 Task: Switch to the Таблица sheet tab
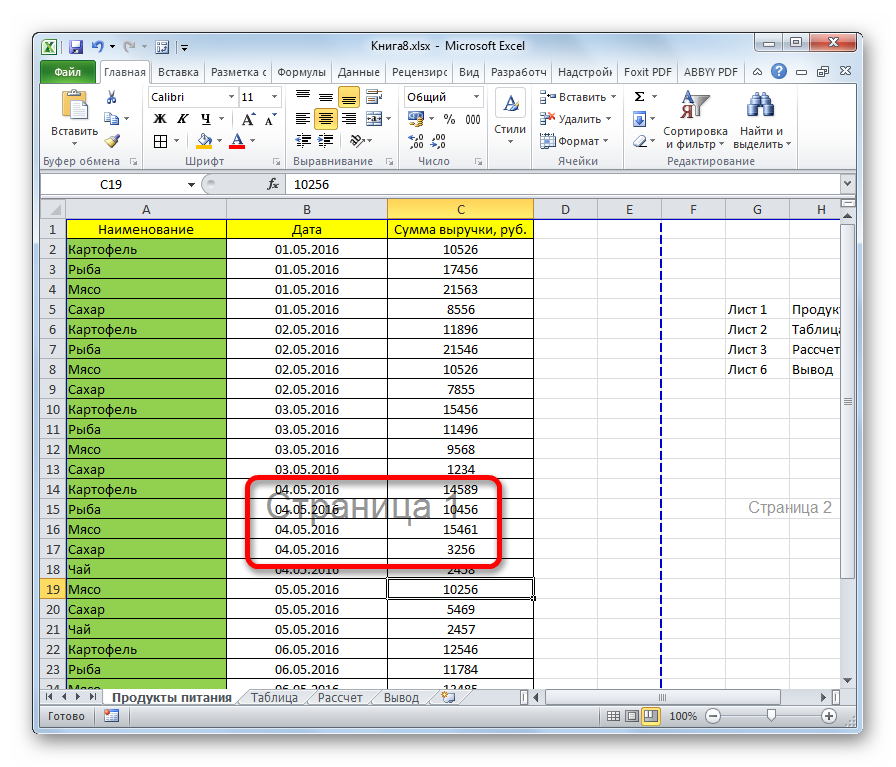[x=274, y=698]
